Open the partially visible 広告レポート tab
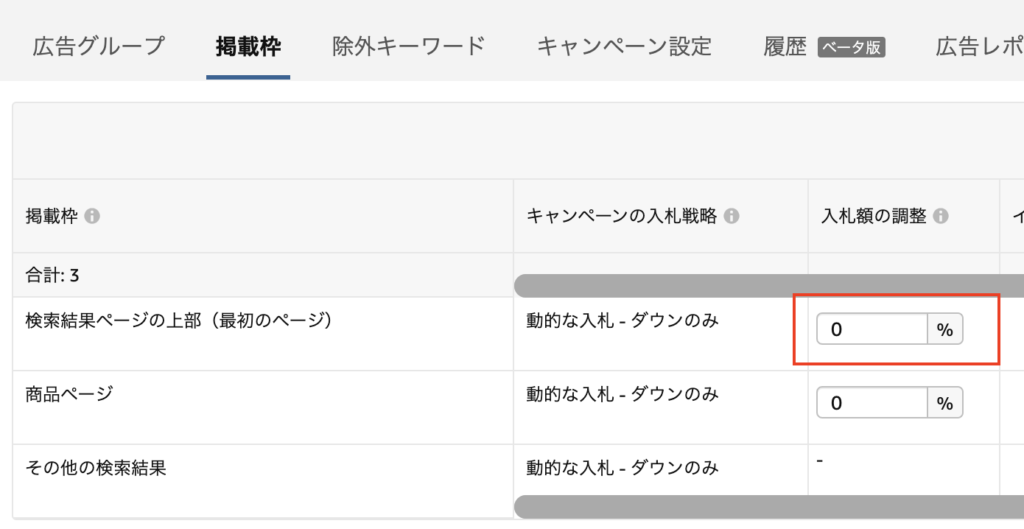Image resolution: width=1024 pixels, height=529 pixels. coord(980,46)
